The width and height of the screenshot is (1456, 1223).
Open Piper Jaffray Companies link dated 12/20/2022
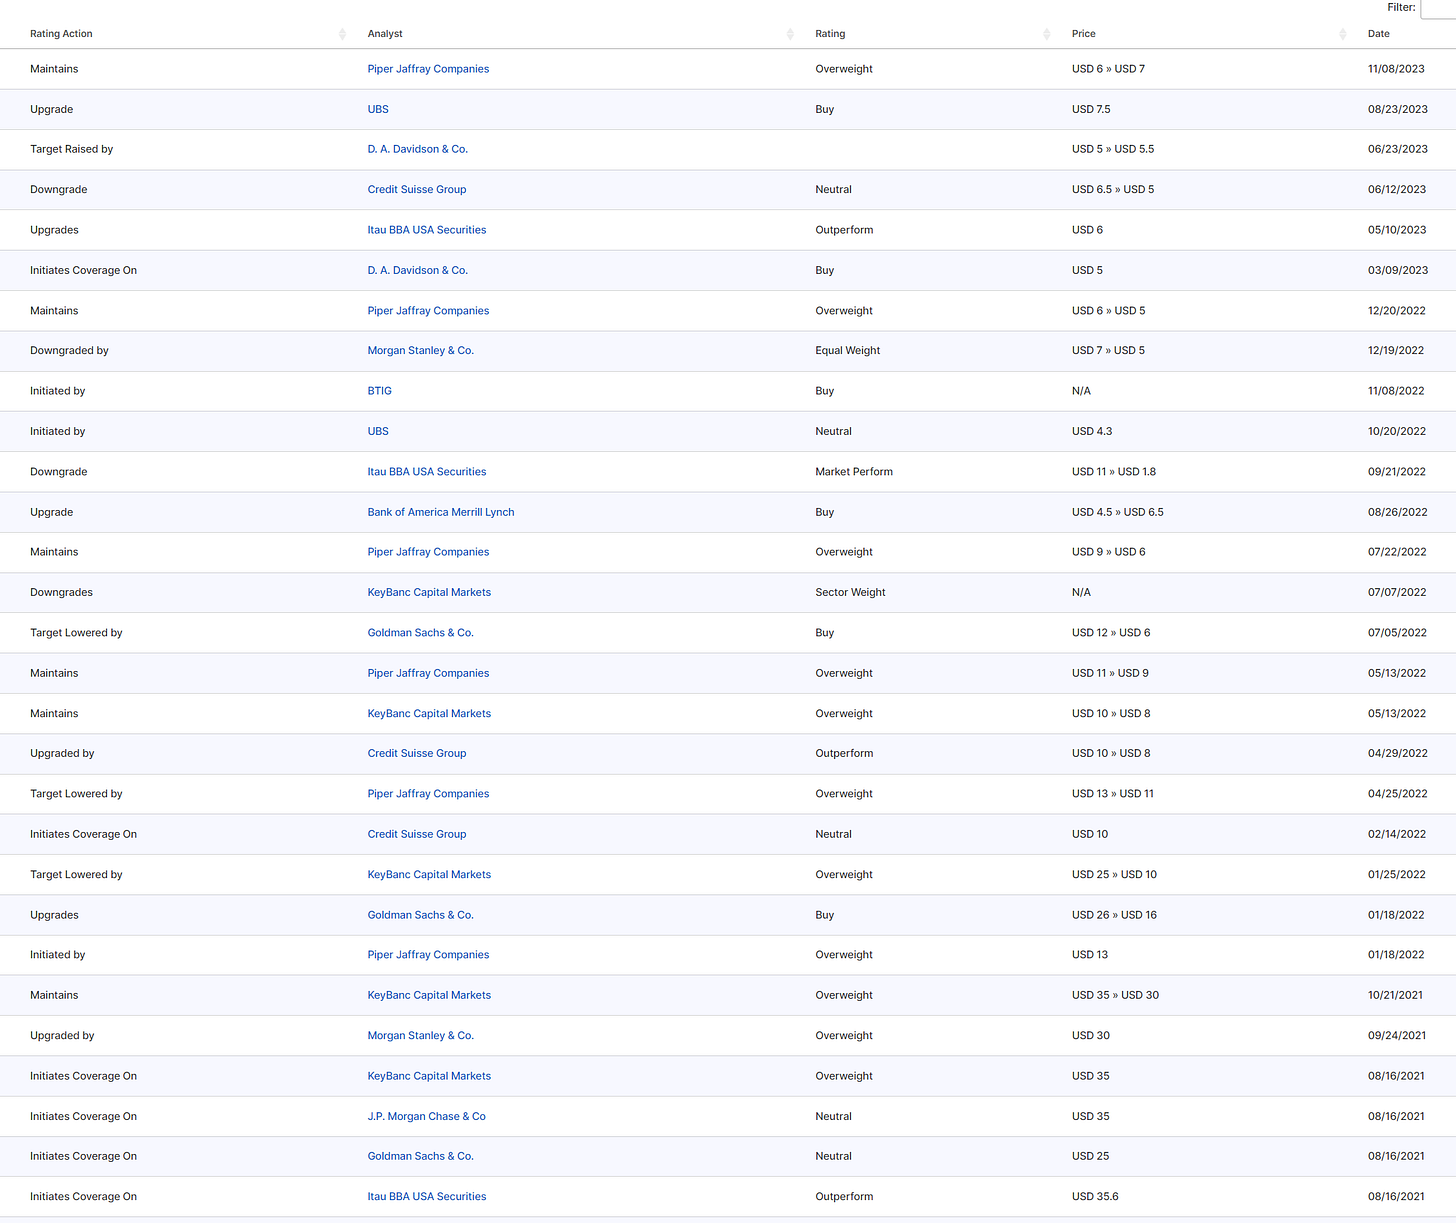(x=428, y=311)
